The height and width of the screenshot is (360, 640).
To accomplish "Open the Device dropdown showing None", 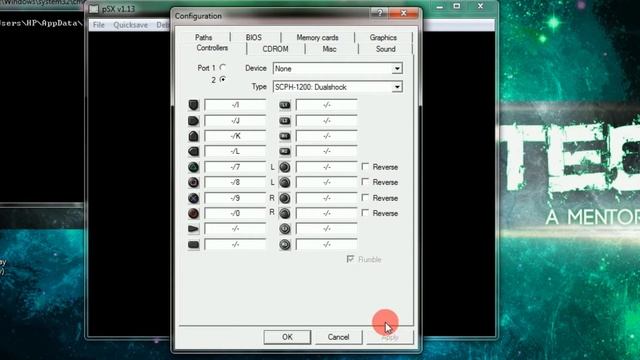I will point(338,69).
